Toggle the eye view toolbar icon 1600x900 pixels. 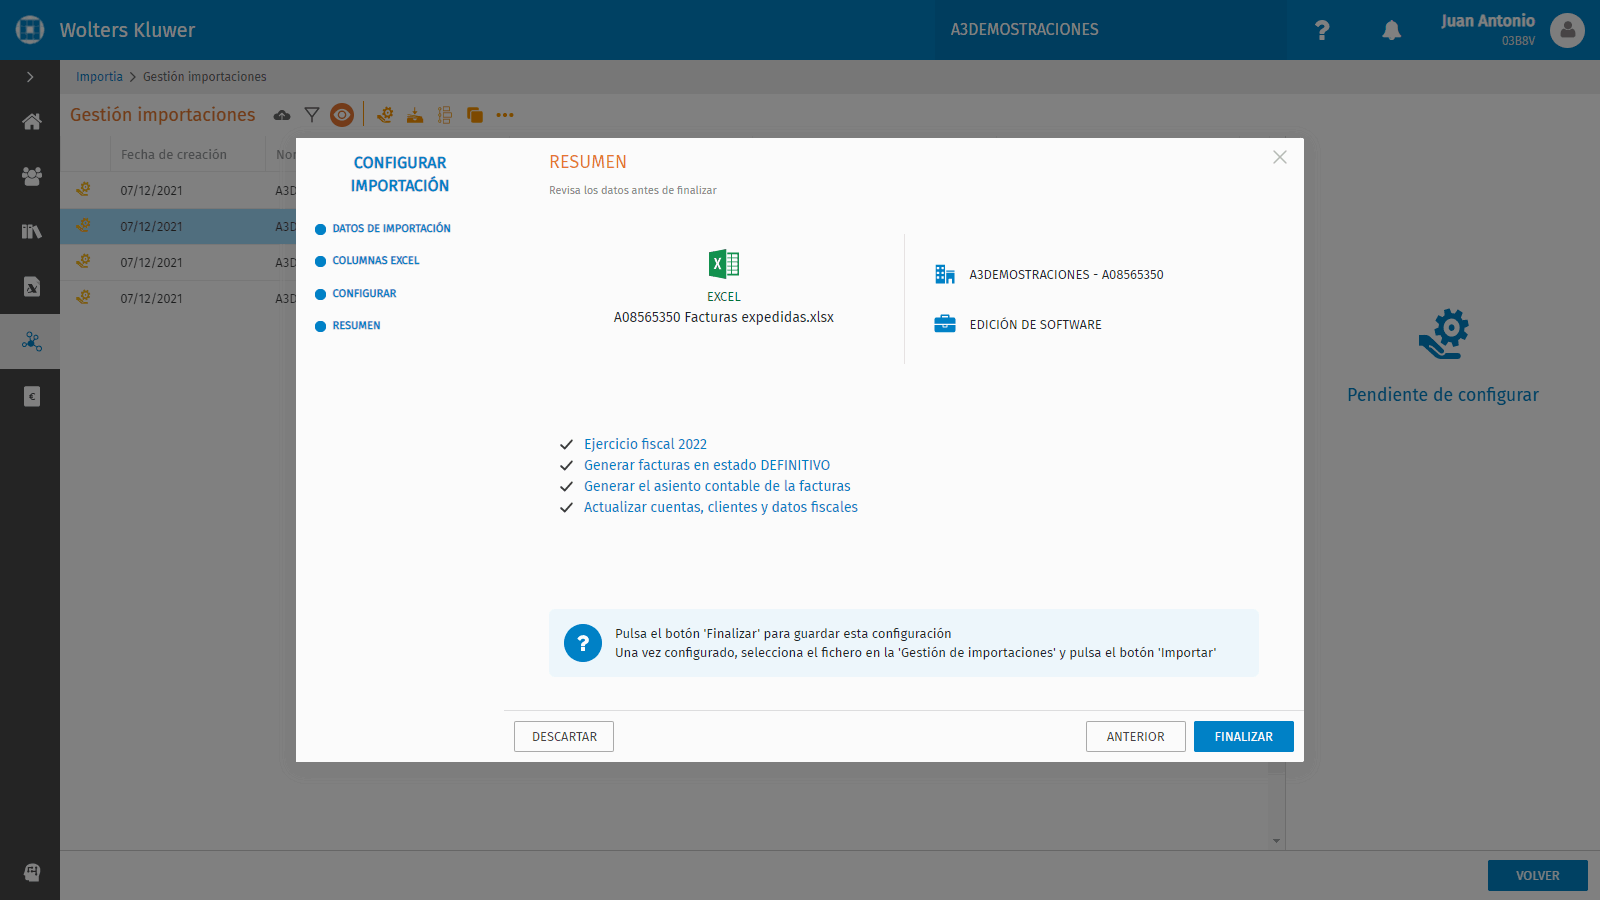tap(342, 115)
